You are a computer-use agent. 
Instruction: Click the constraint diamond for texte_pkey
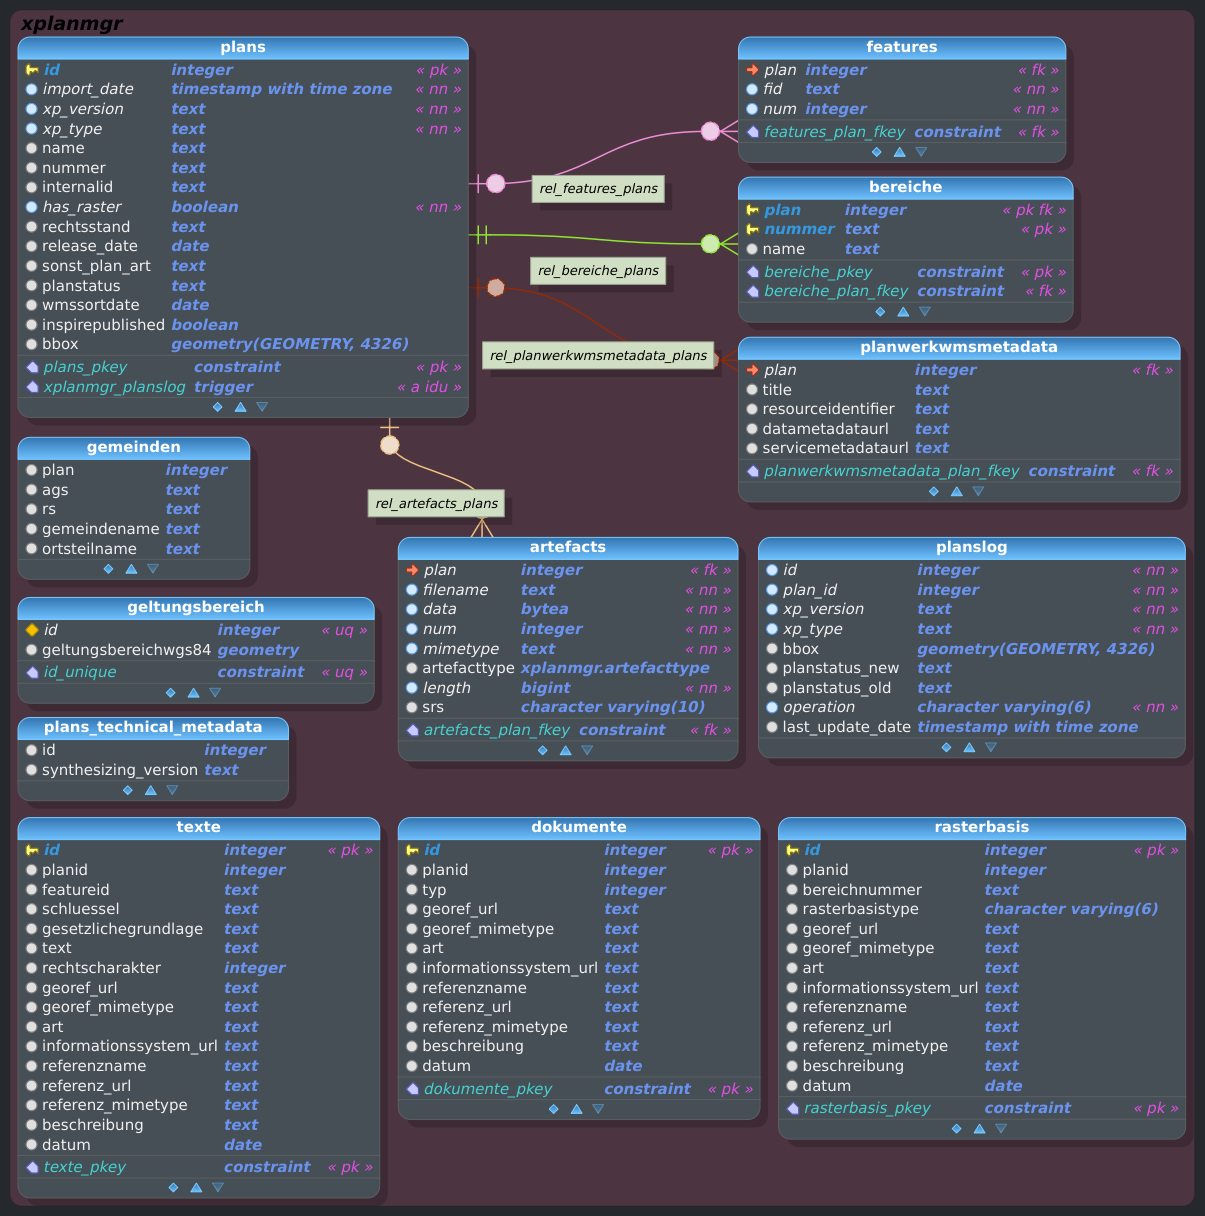31,1167
